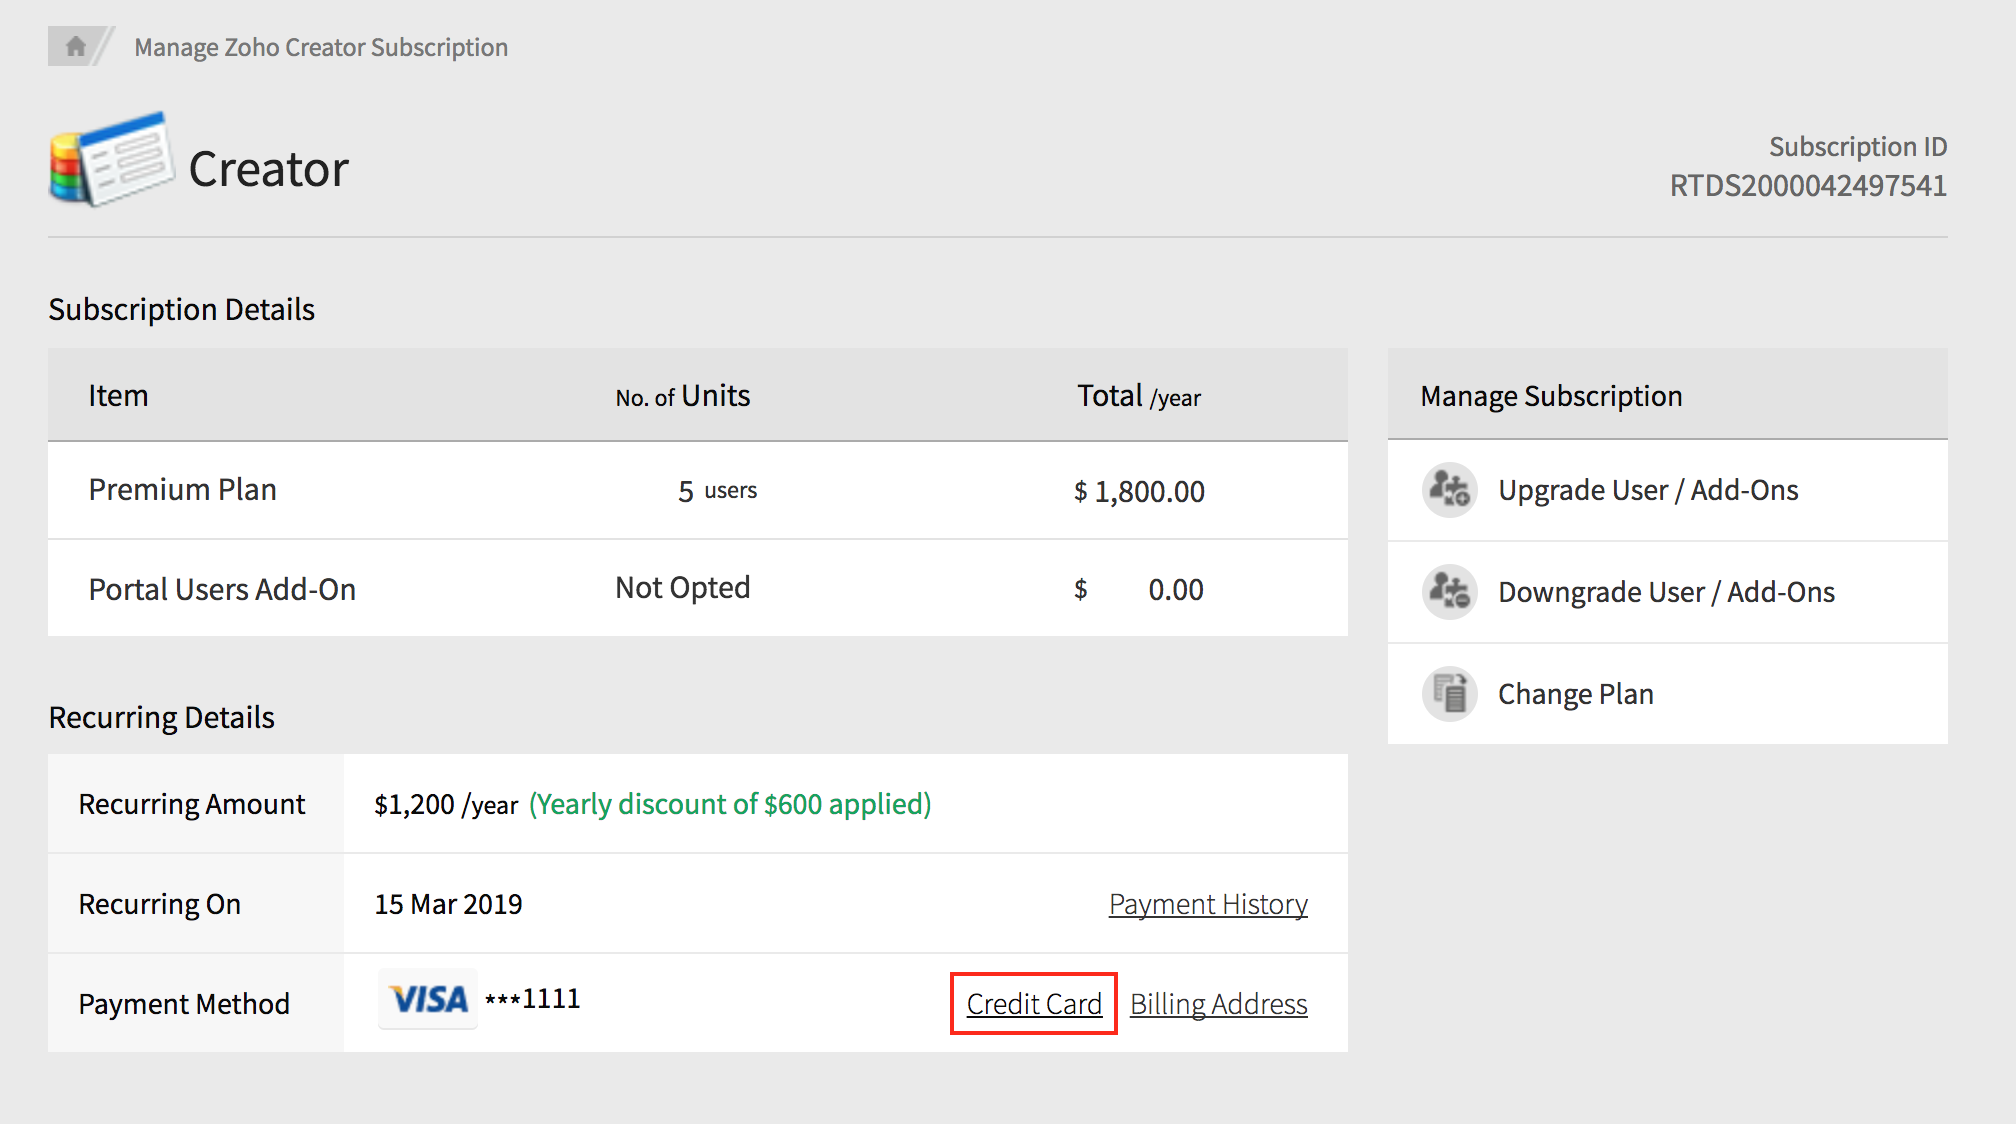The image size is (2016, 1124).
Task: Open Downgrade User / Add-Ons option
Action: (1668, 592)
